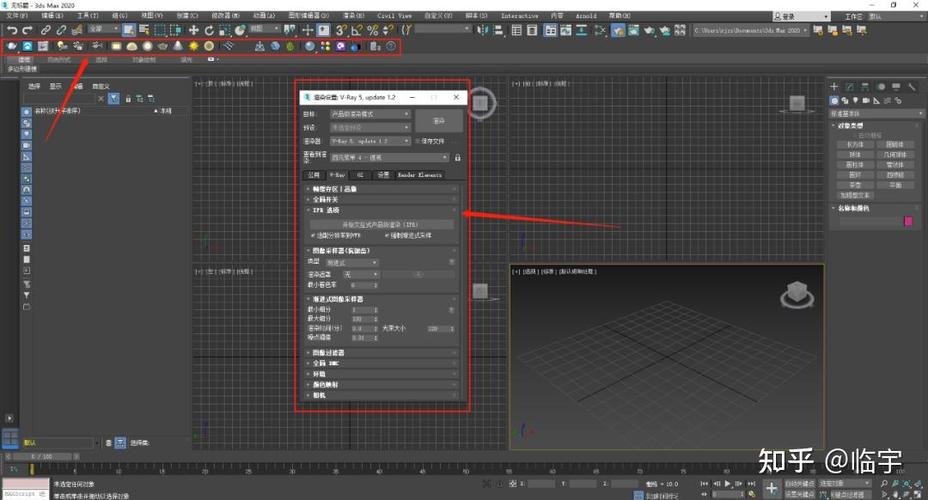Toggle the Angle Snap icon
Image resolution: width=928 pixels, height=500 pixels.
(x=357, y=30)
